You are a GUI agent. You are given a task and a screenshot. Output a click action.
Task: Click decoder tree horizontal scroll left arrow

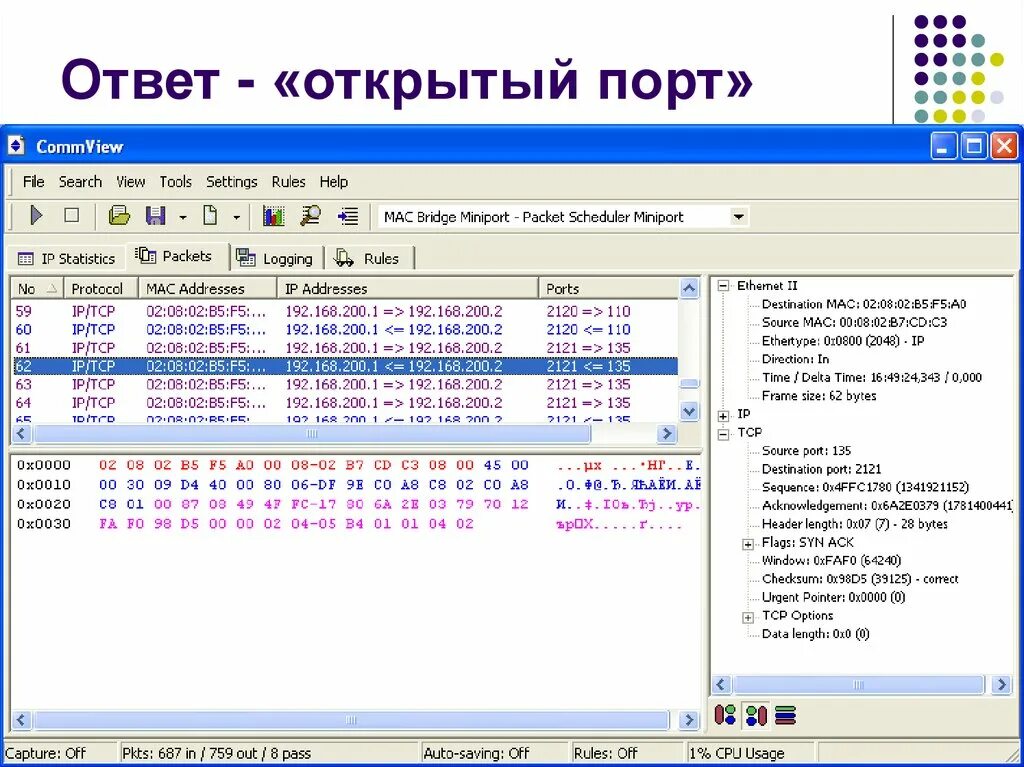(721, 685)
